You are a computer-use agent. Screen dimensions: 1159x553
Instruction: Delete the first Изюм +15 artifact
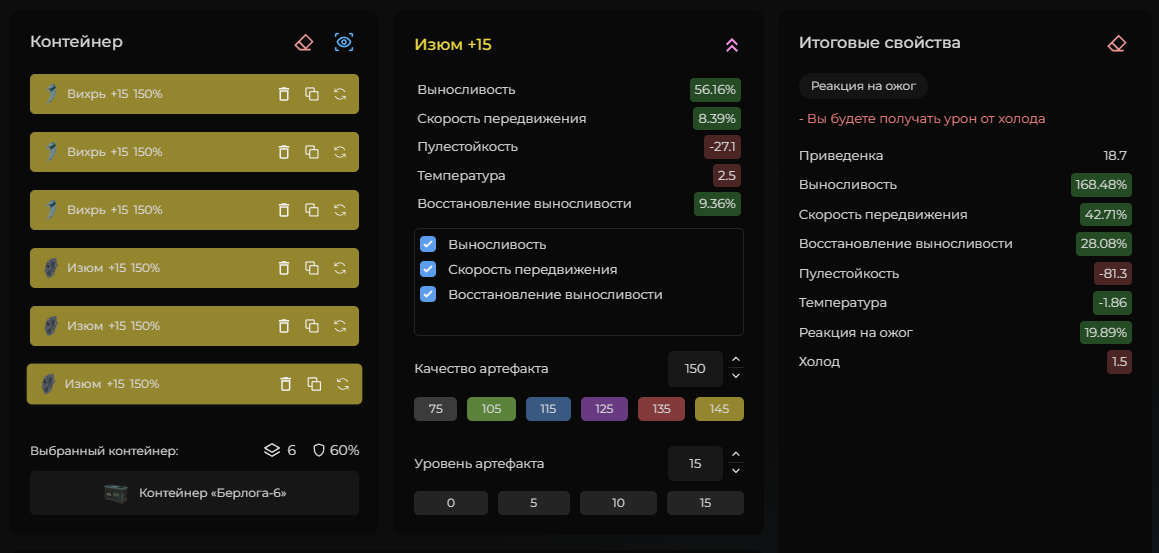point(284,268)
